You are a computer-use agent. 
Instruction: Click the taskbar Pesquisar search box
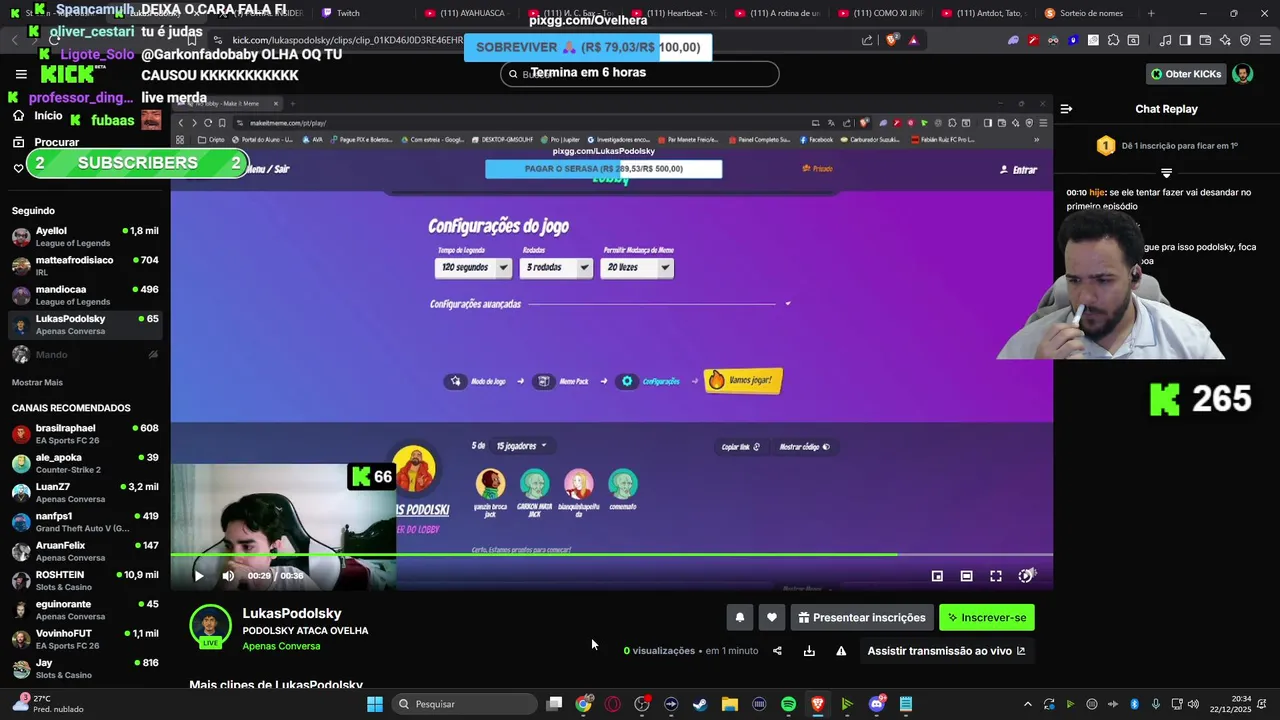[463, 704]
